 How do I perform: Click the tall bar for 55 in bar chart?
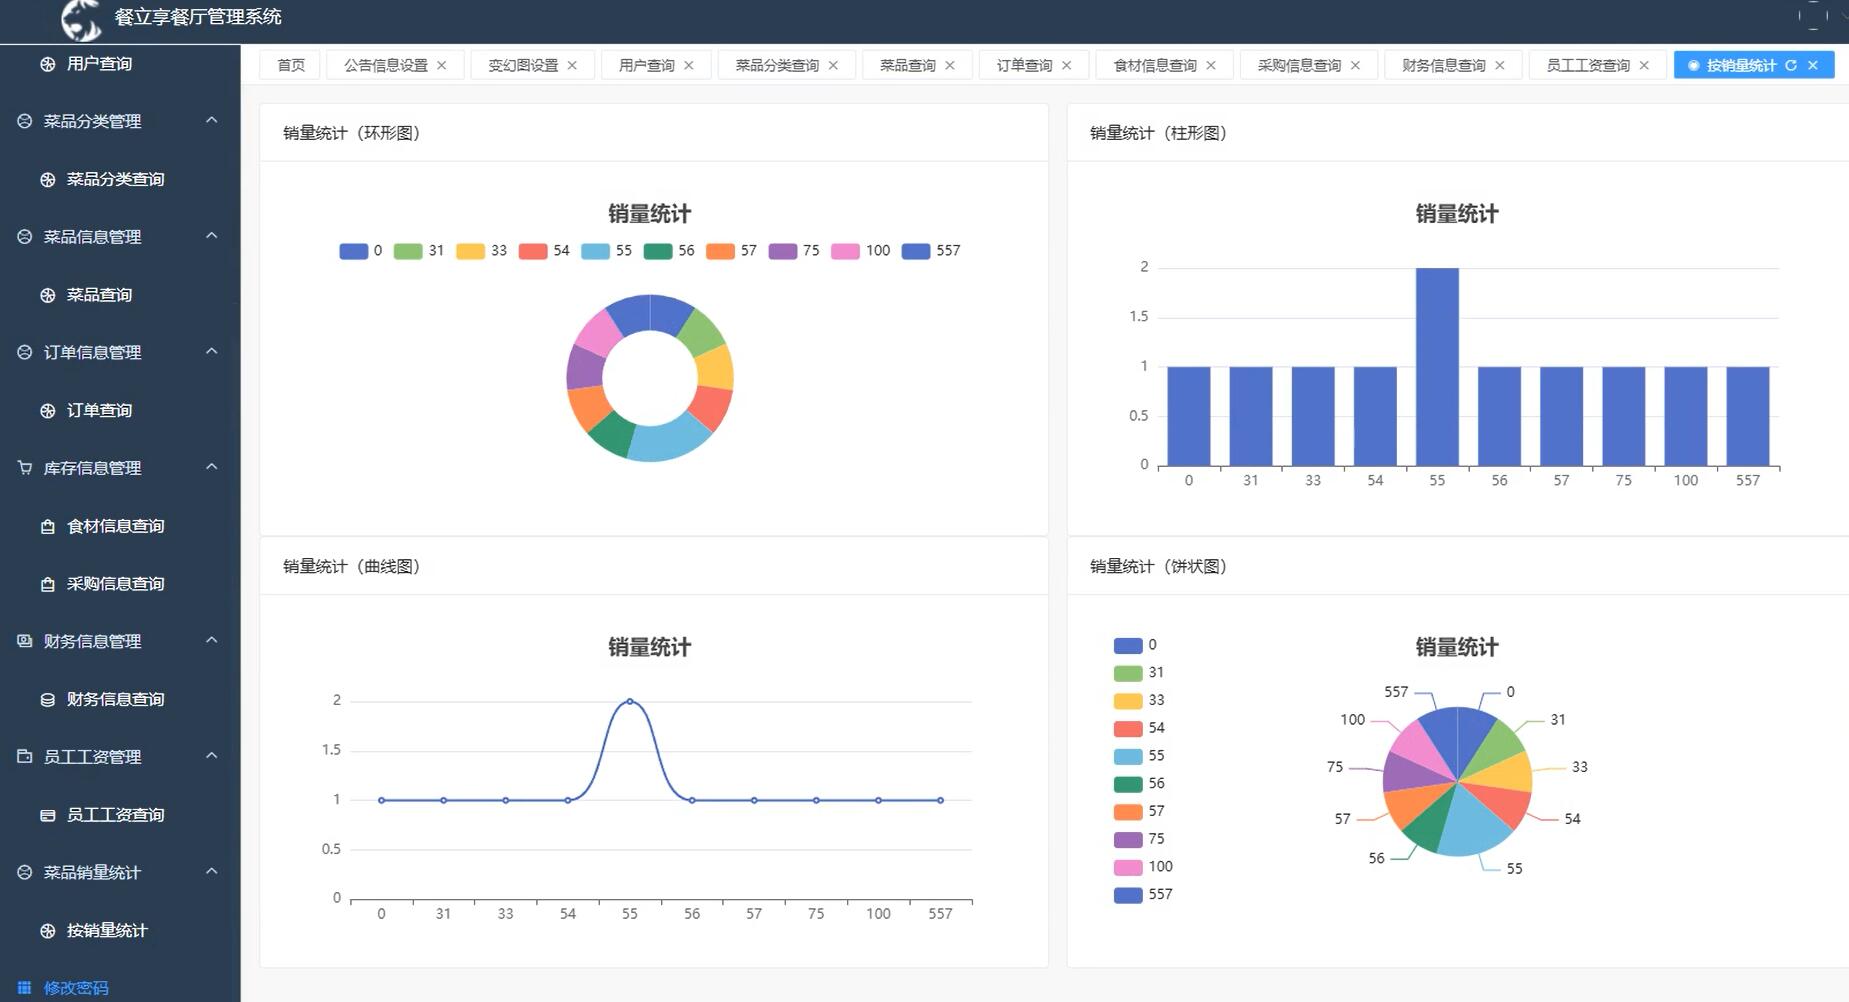1436,365
